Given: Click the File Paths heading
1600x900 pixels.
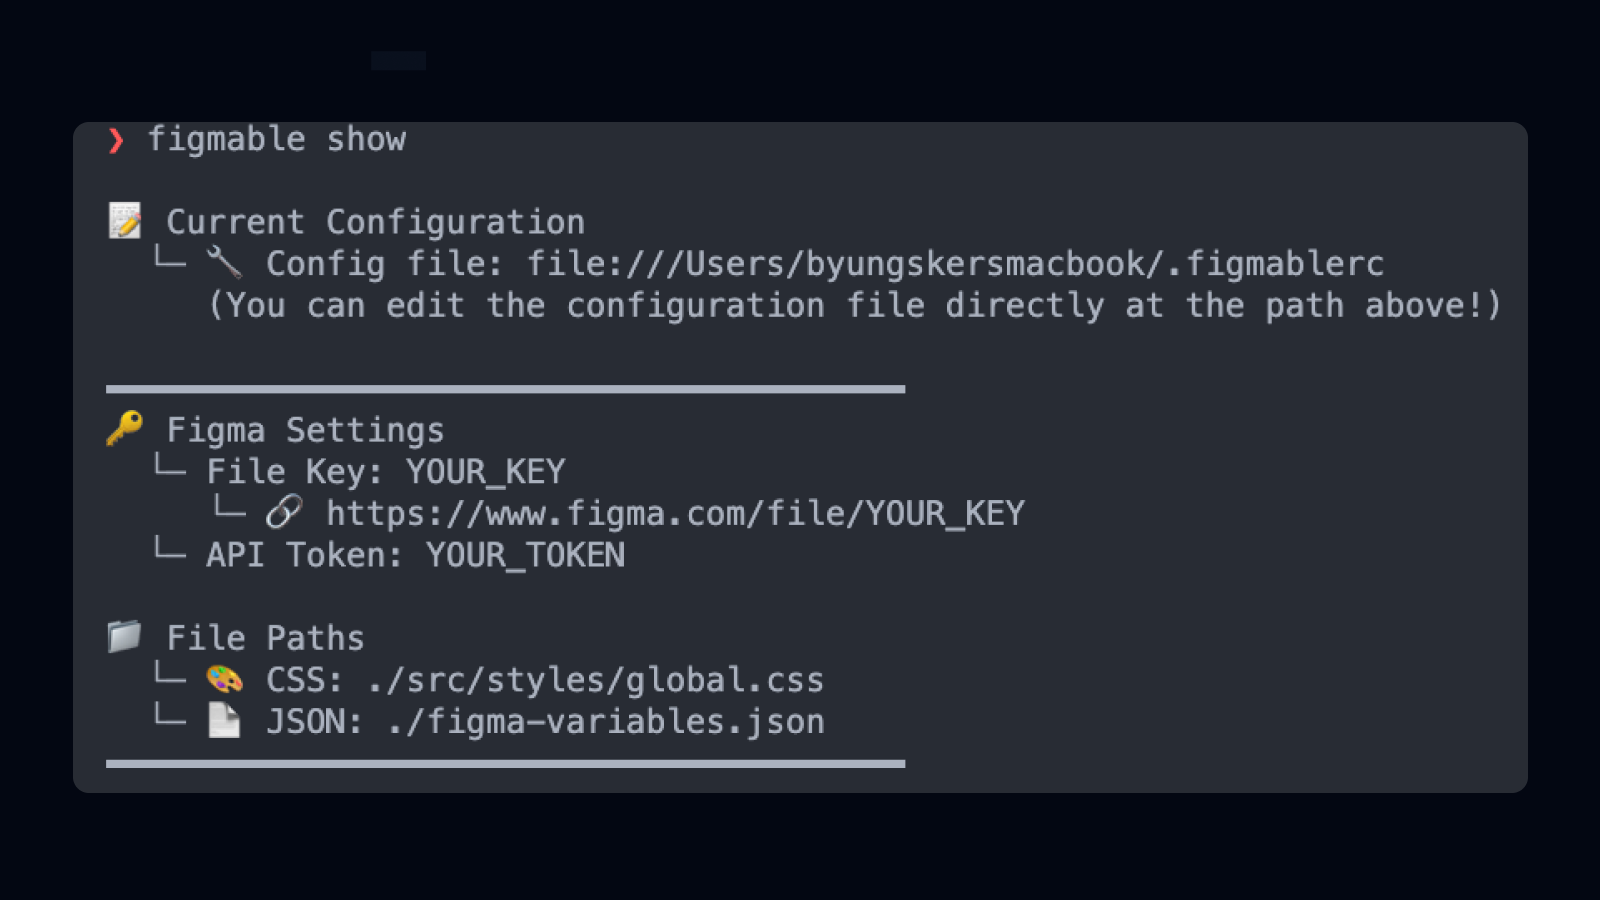Looking at the screenshot, I should tap(266, 638).
